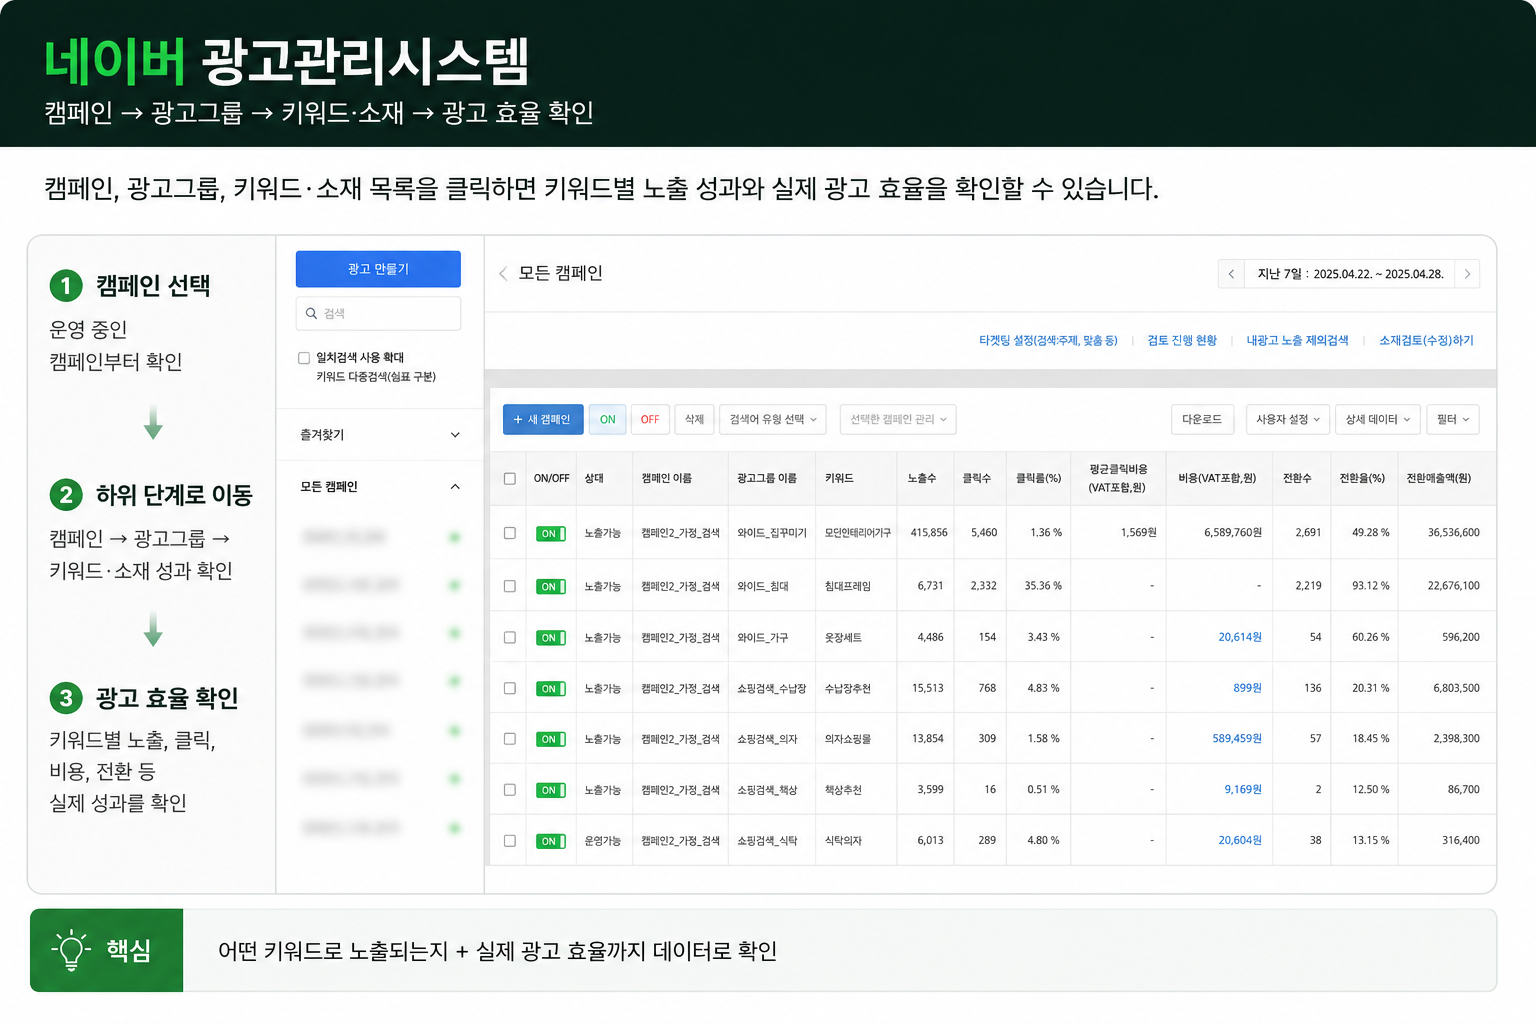Tick checkbox for 모던인테리어가구 row
This screenshot has width=1536, height=1024.
tap(510, 533)
